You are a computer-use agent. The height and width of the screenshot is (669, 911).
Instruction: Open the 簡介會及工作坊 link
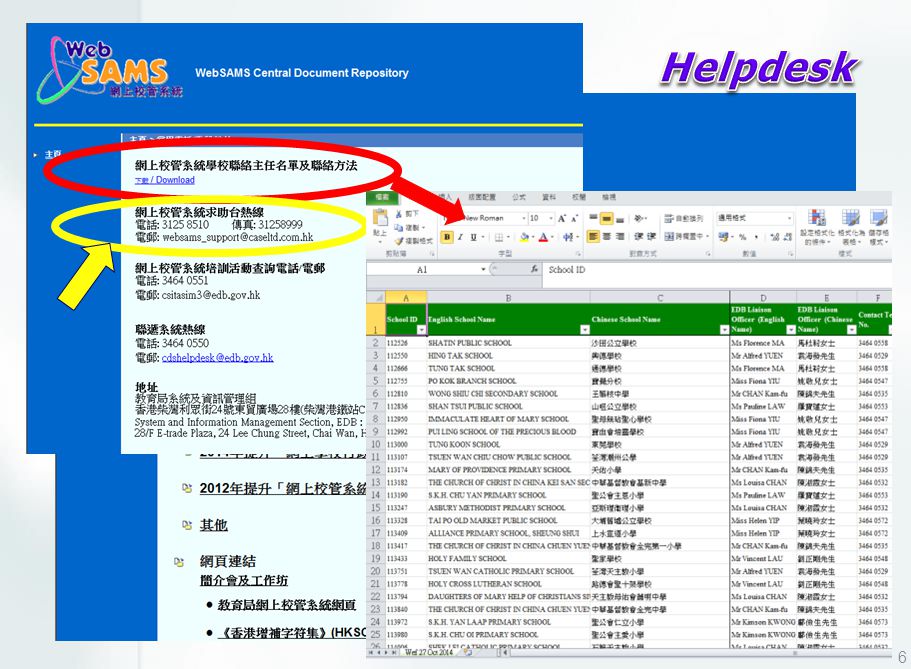click(244, 581)
